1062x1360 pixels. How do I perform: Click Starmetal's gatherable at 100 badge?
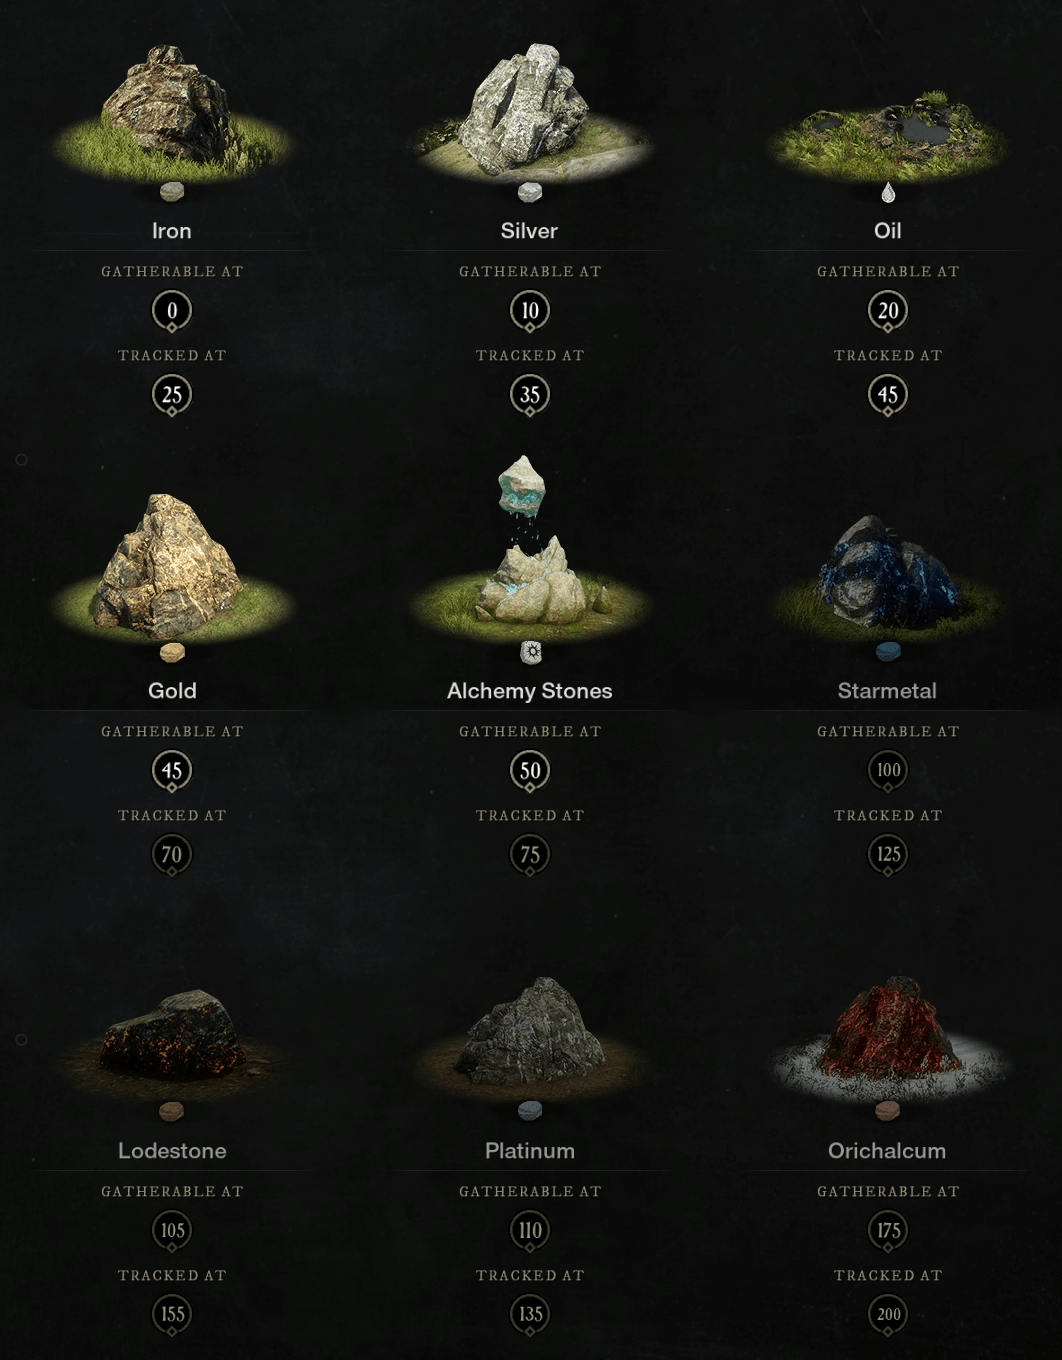(x=888, y=771)
